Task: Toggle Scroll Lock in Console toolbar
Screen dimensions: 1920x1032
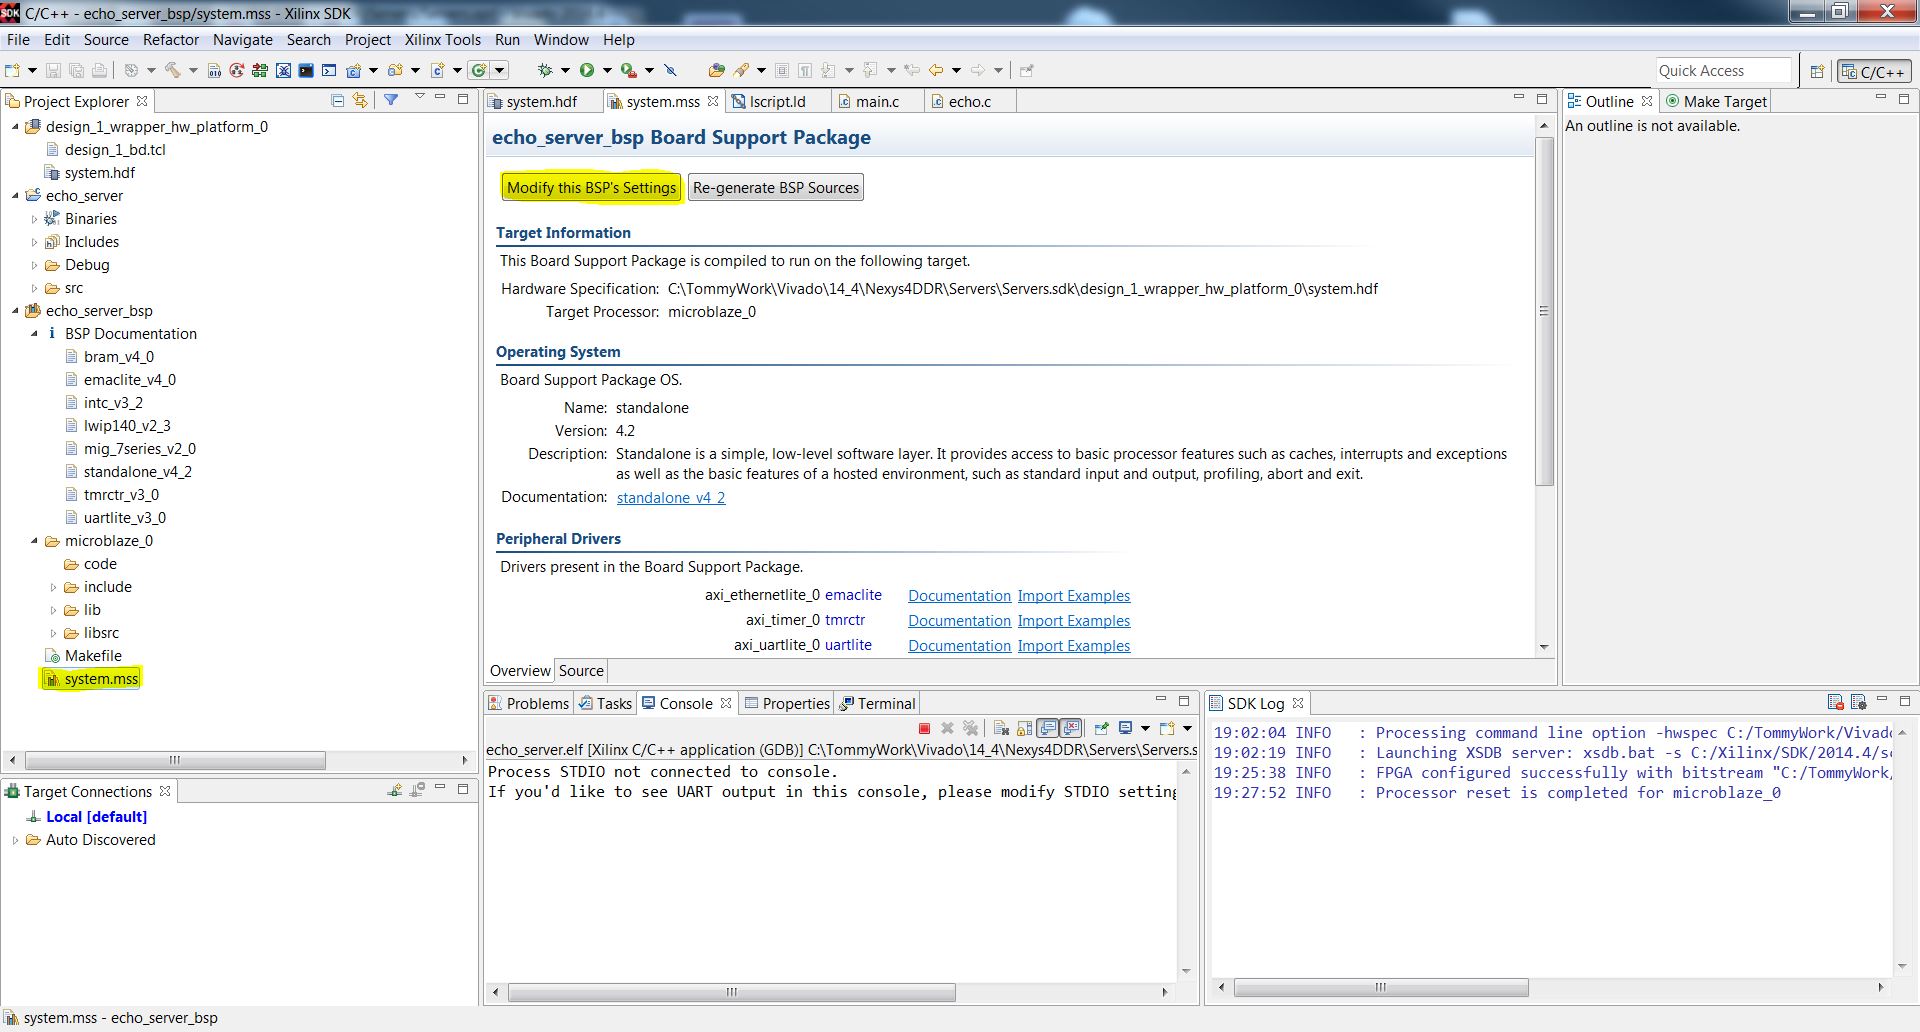Action: tap(1024, 728)
